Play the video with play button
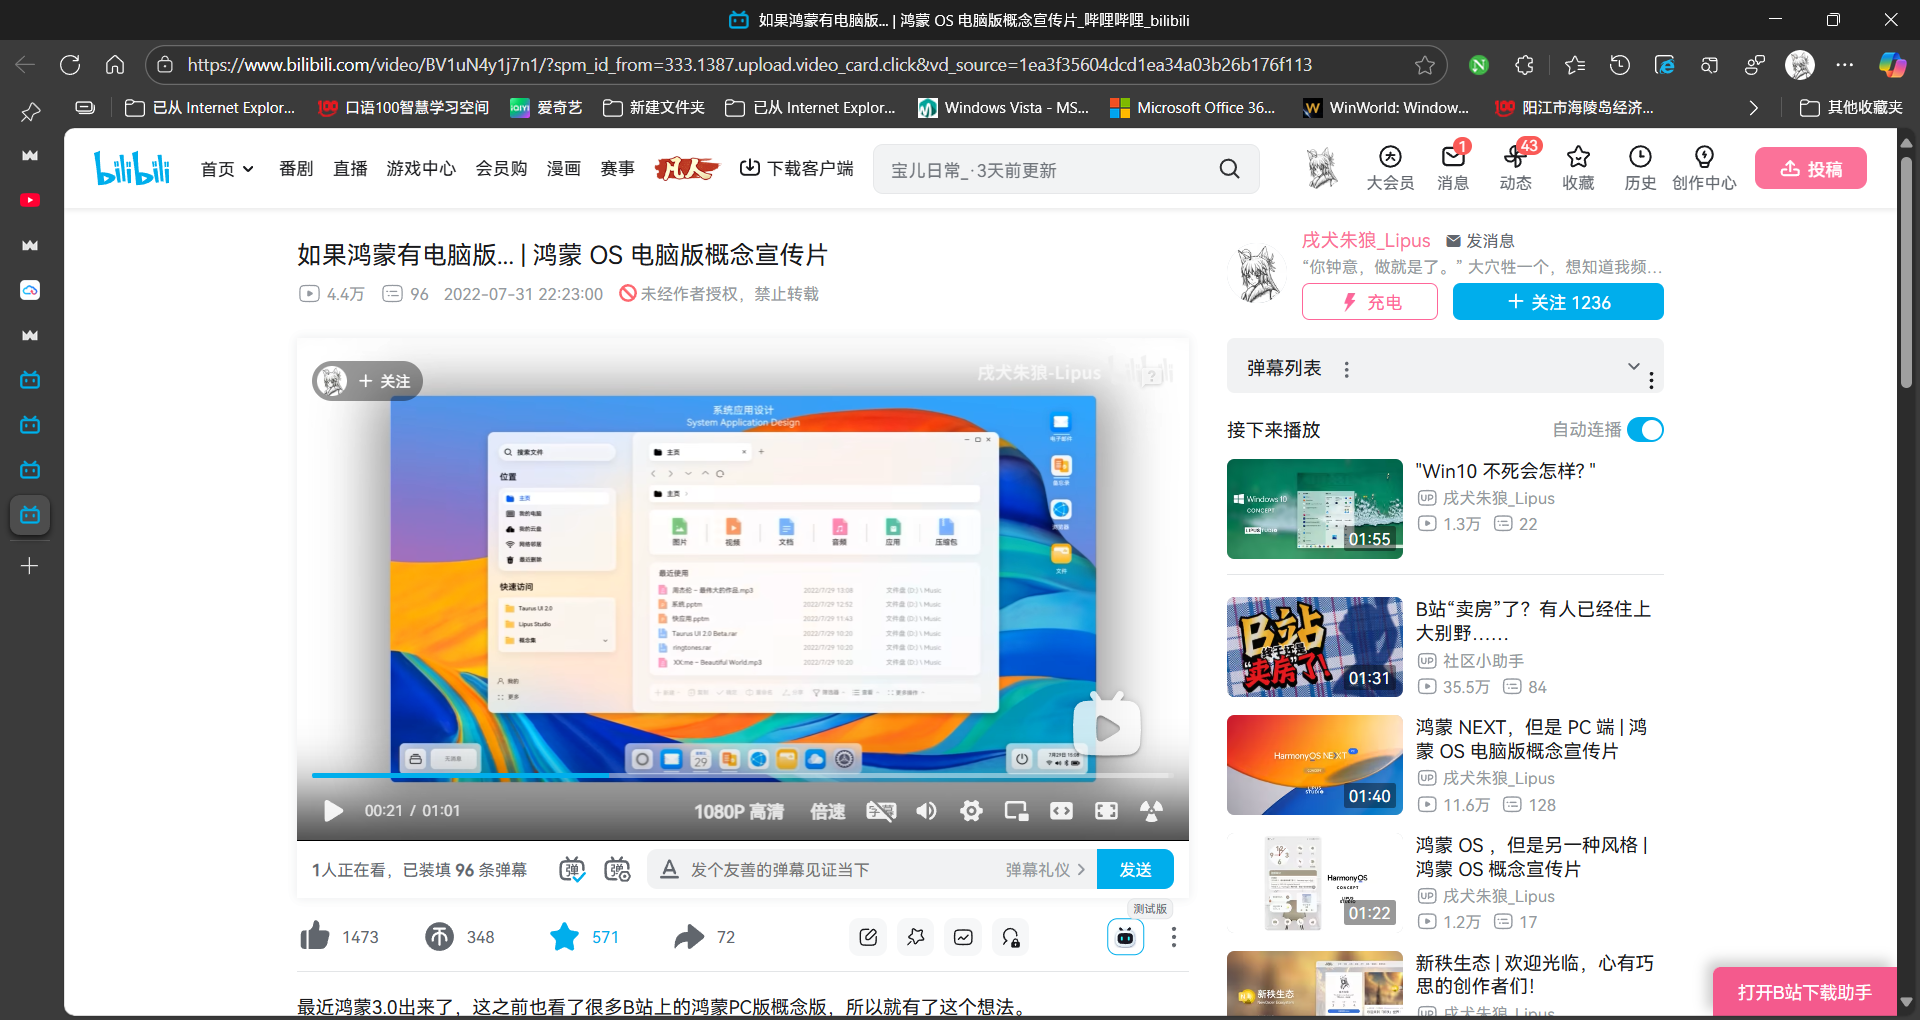1920x1020 pixels. tap(333, 811)
